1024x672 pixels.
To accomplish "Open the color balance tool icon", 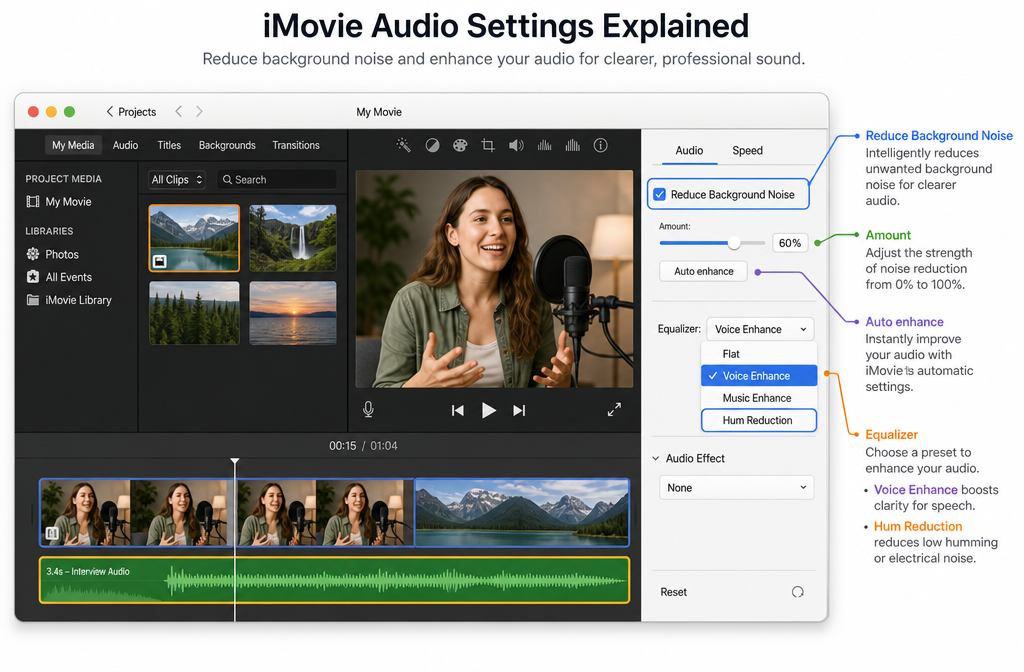I will 432,145.
